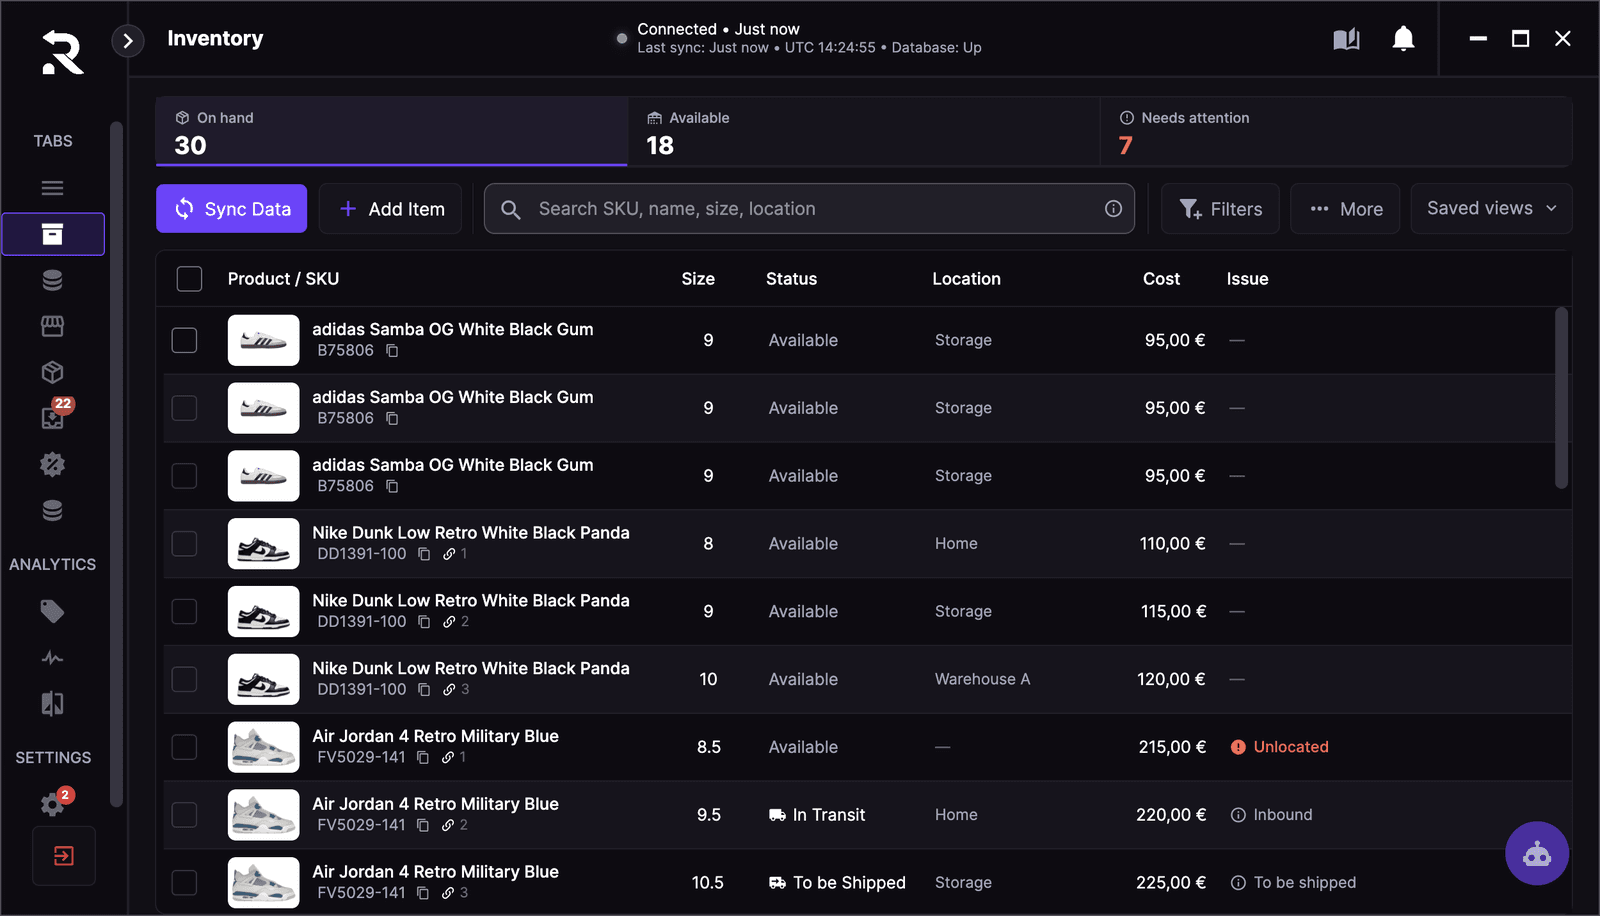Open notifications bell icon
The height and width of the screenshot is (916, 1600).
click(1403, 39)
